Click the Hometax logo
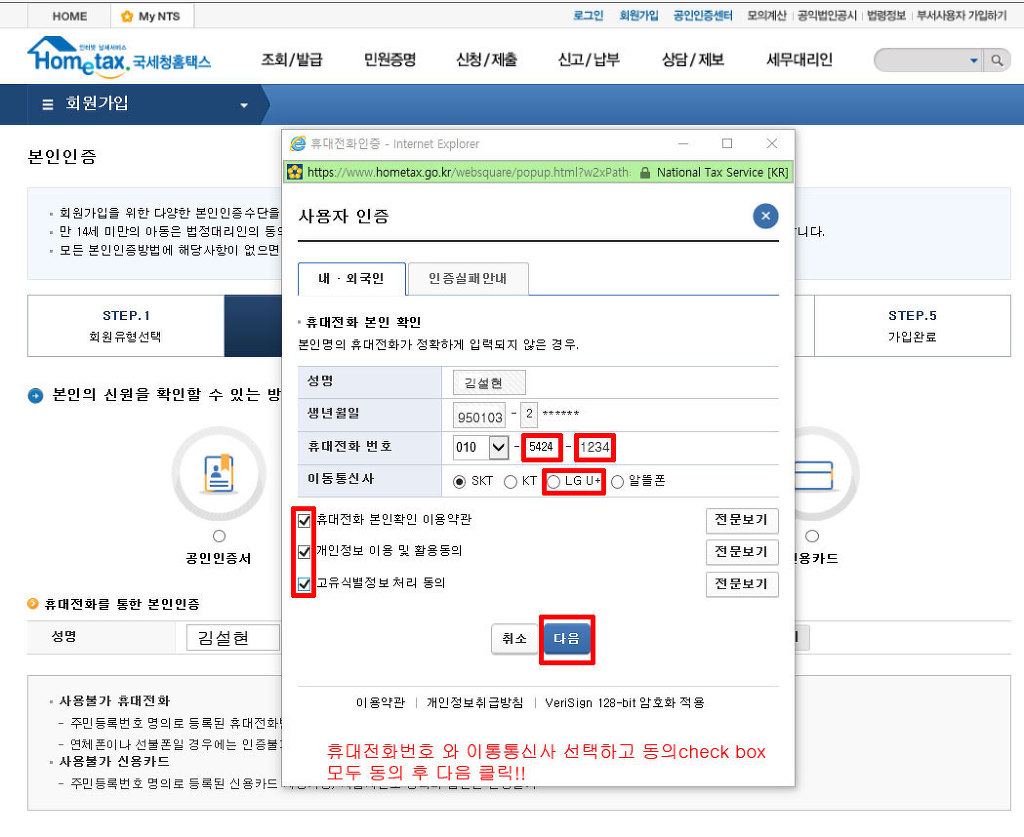The height and width of the screenshot is (837, 1024). (x=119, y=56)
